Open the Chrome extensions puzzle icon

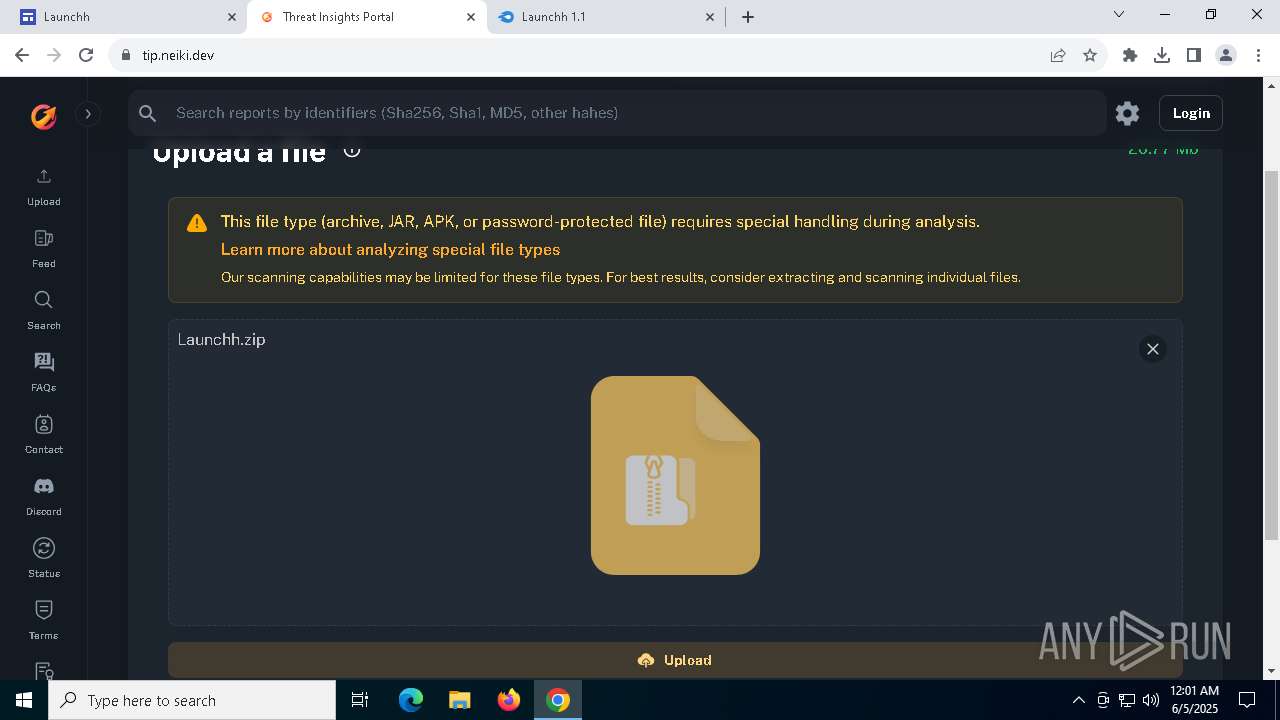[x=1130, y=55]
